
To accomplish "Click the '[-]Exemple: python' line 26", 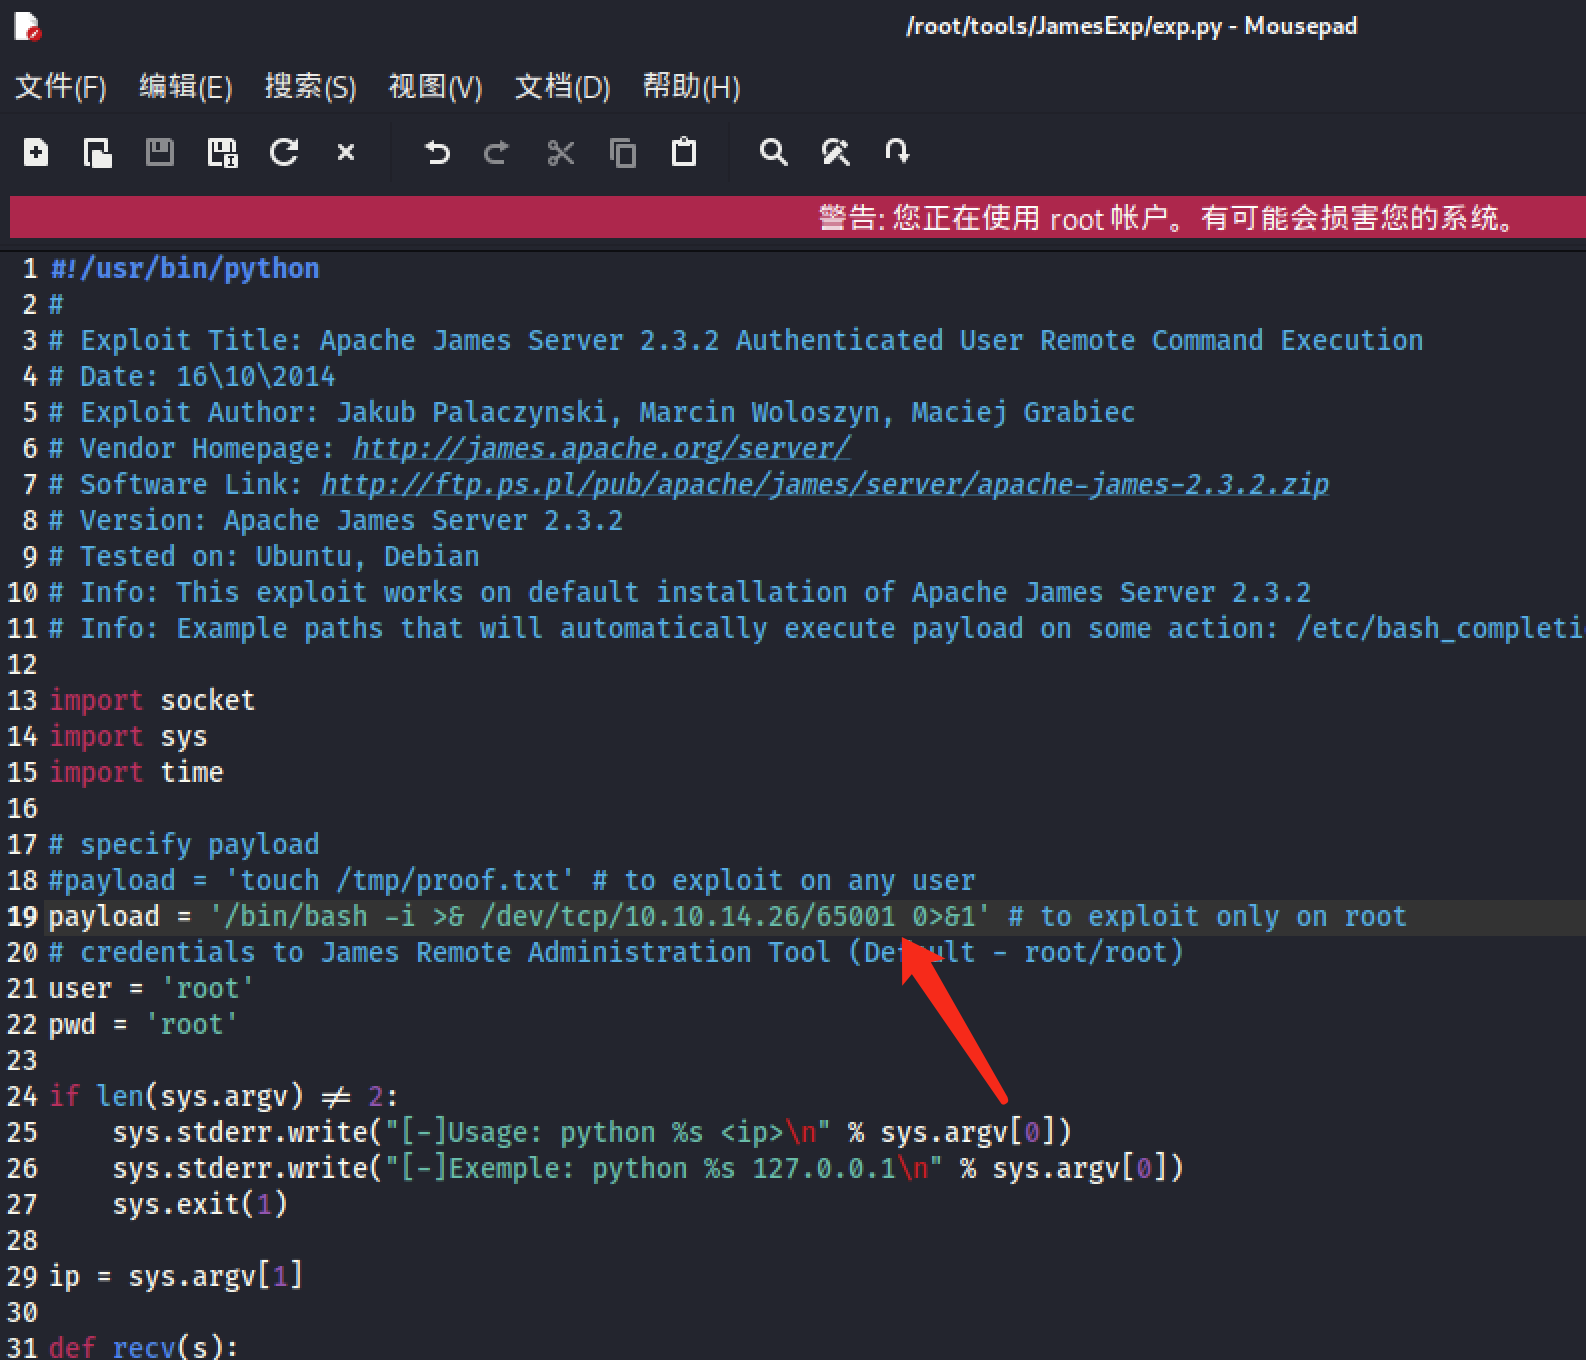I will click(x=648, y=1168).
